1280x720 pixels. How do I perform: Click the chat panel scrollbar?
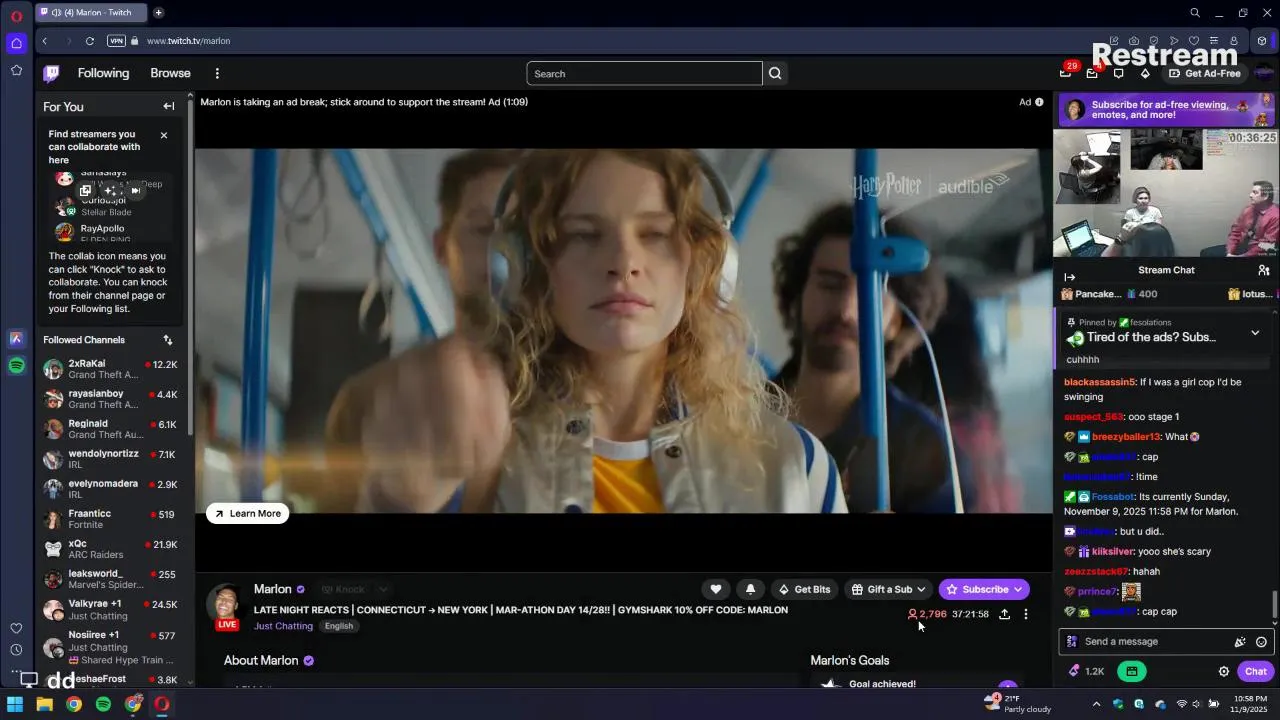click(x=1275, y=604)
